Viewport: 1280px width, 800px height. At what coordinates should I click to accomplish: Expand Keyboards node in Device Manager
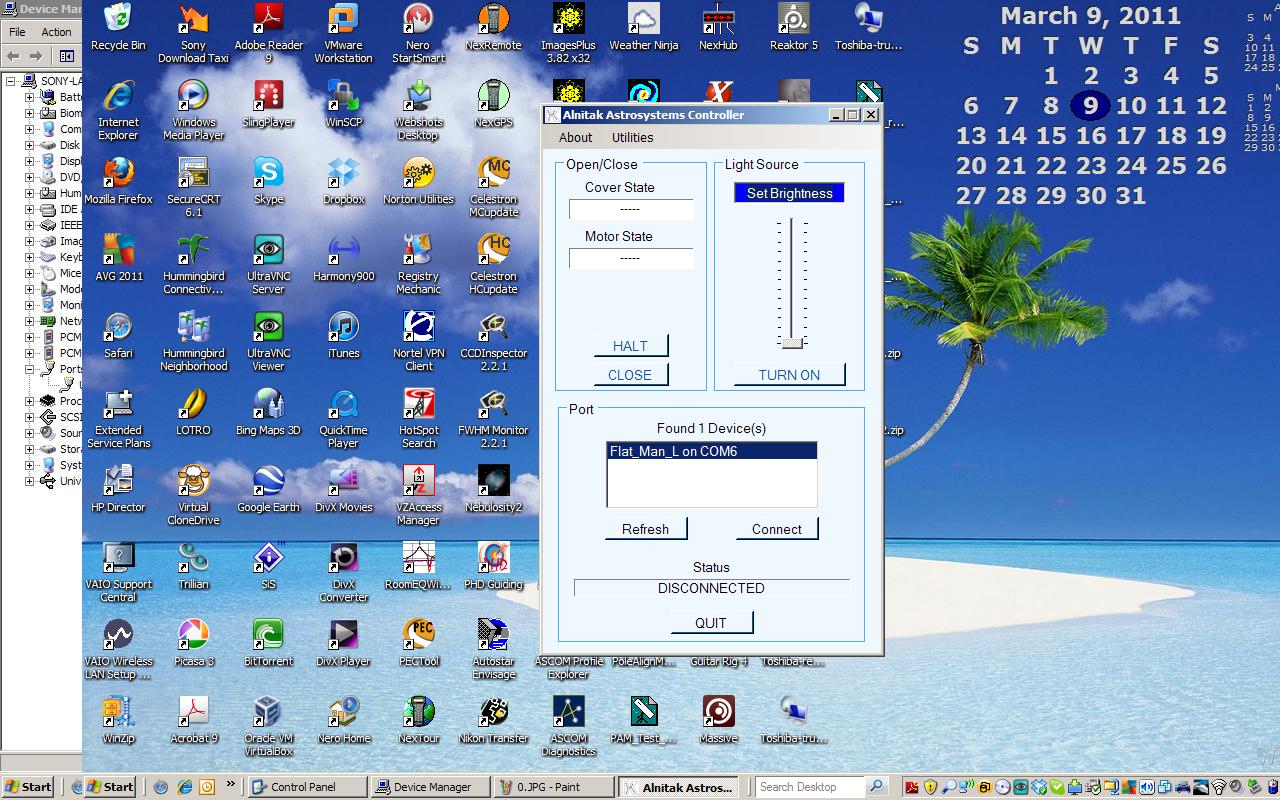click(x=30, y=257)
